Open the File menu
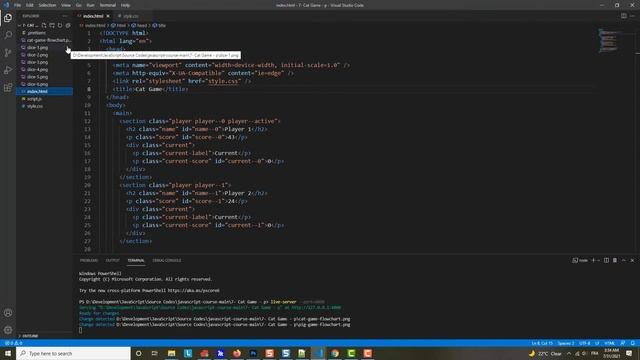 tap(17, 5)
